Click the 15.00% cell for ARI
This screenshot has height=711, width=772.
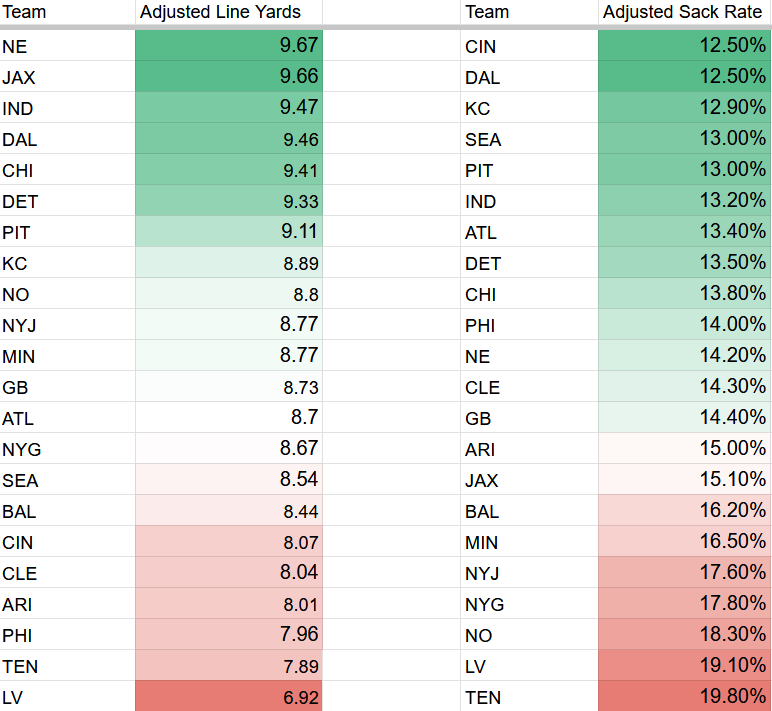click(683, 449)
